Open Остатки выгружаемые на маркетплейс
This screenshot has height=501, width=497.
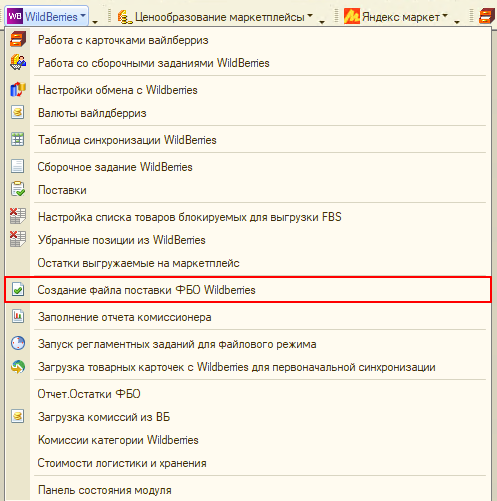248,263
